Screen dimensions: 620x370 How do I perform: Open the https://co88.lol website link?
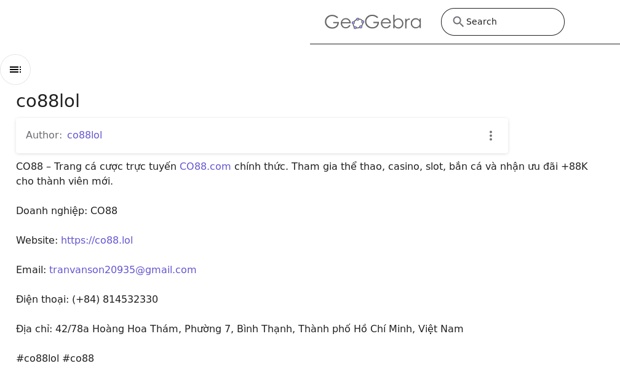[x=97, y=240]
